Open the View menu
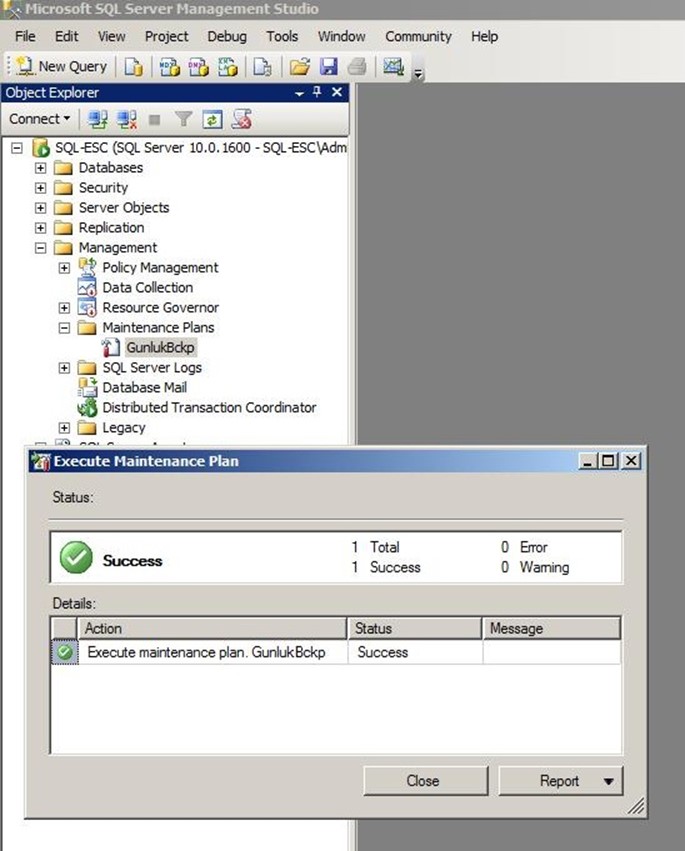This screenshot has width=685, height=851. click(111, 36)
